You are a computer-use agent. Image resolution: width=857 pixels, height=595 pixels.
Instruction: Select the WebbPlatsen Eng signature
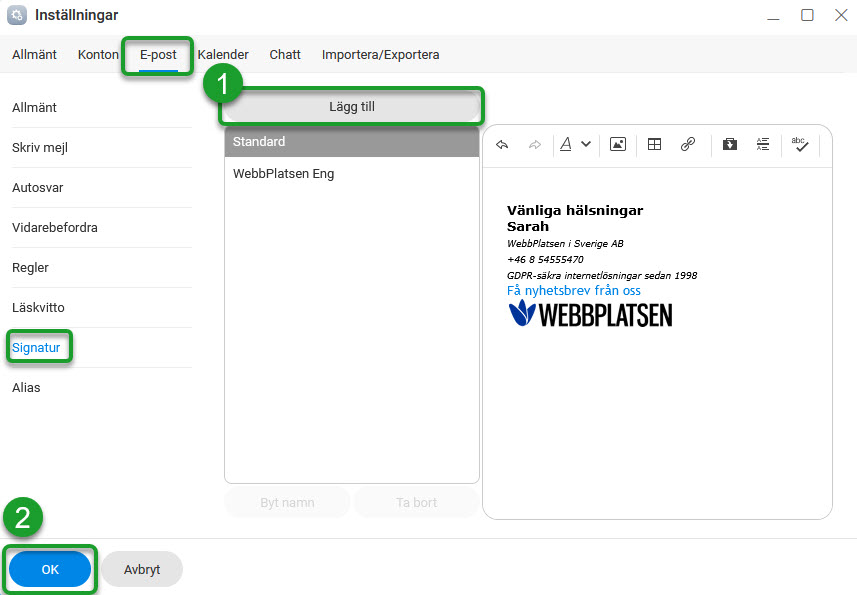(284, 174)
